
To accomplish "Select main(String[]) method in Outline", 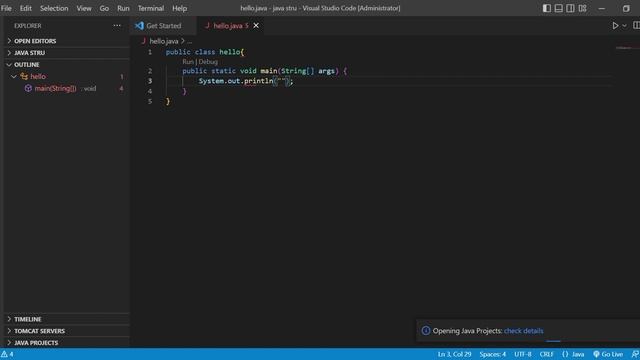I will pyautogui.click(x=56, y=88).
